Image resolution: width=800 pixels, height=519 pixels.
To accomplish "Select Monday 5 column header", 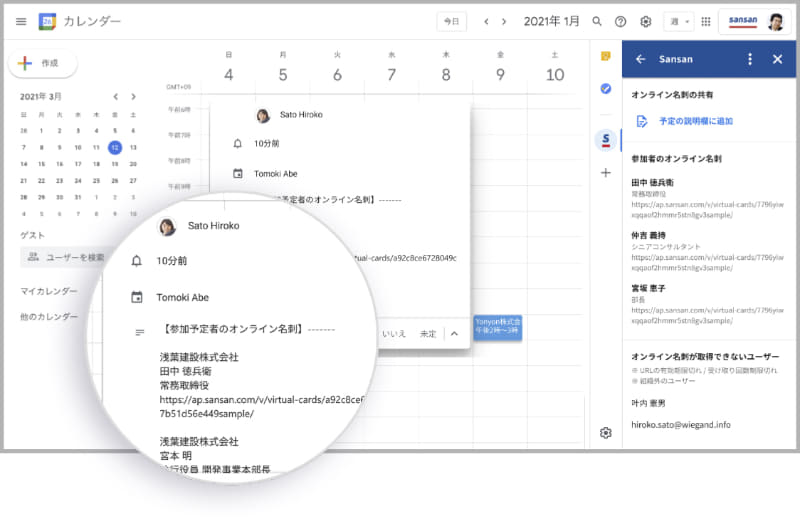I will (x=283, y=68).
